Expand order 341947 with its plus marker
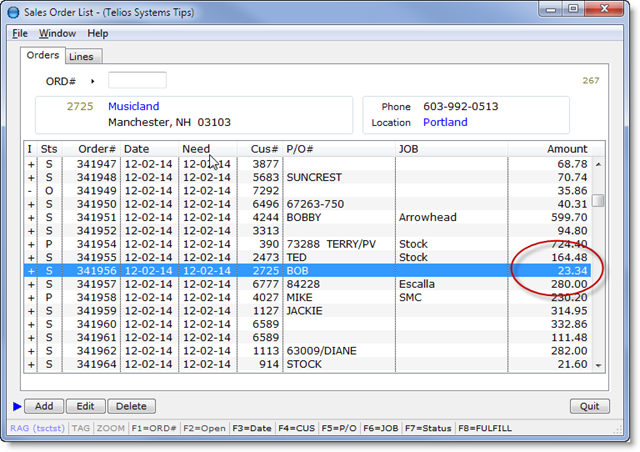Image resolution: width=640 pixels, height=452 pixels. coord(29,163)
